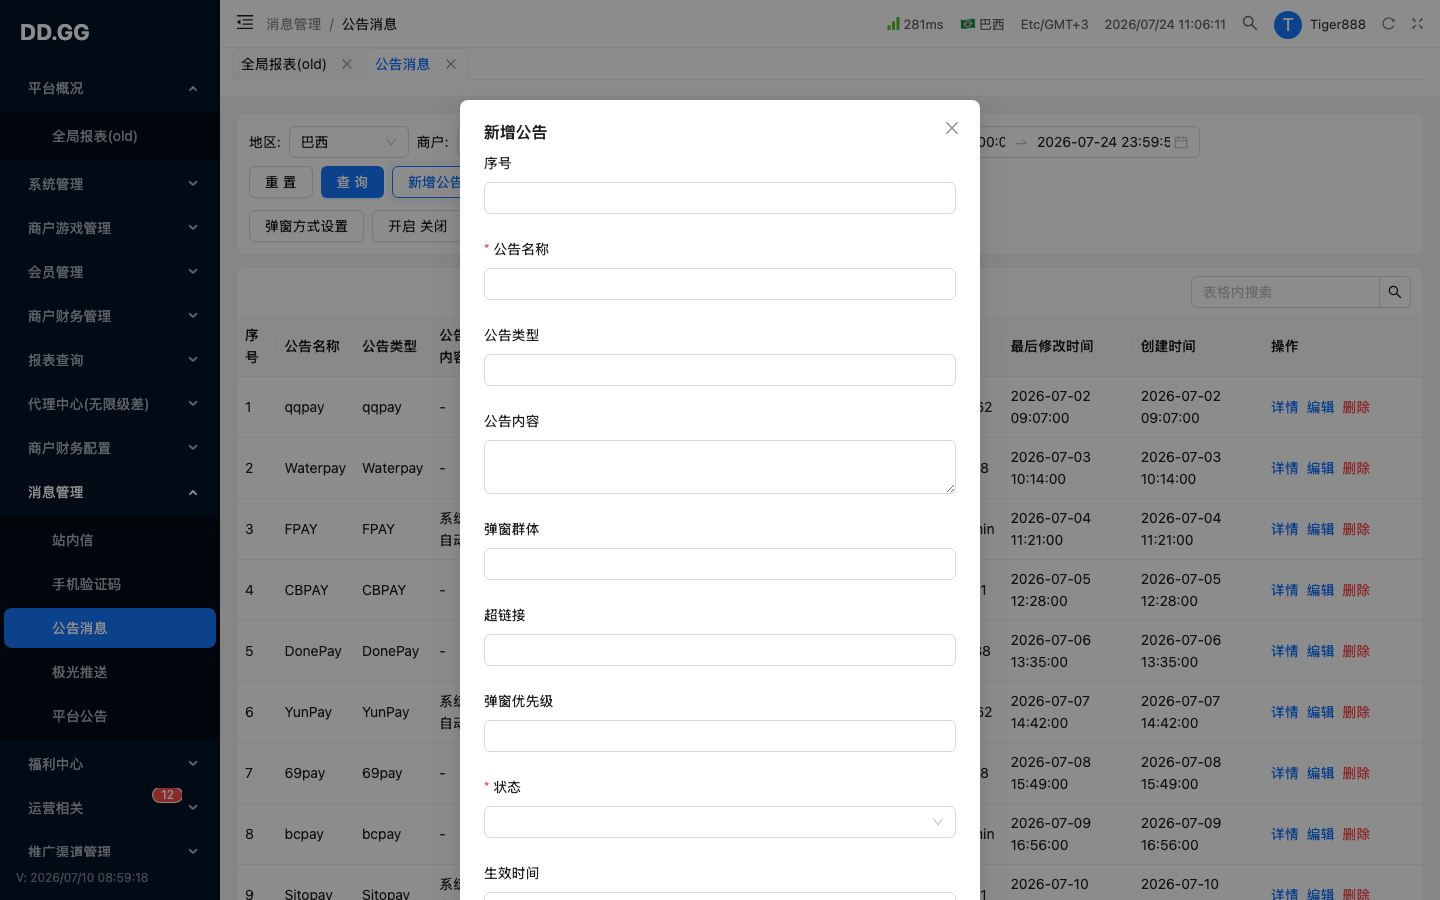
Task: Click 删除 for FPAY row
Action: click(1356, 529)
